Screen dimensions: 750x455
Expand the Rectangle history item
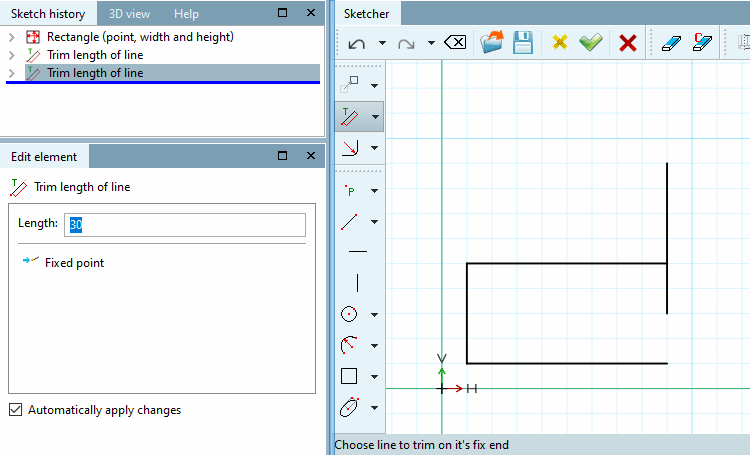12,37
